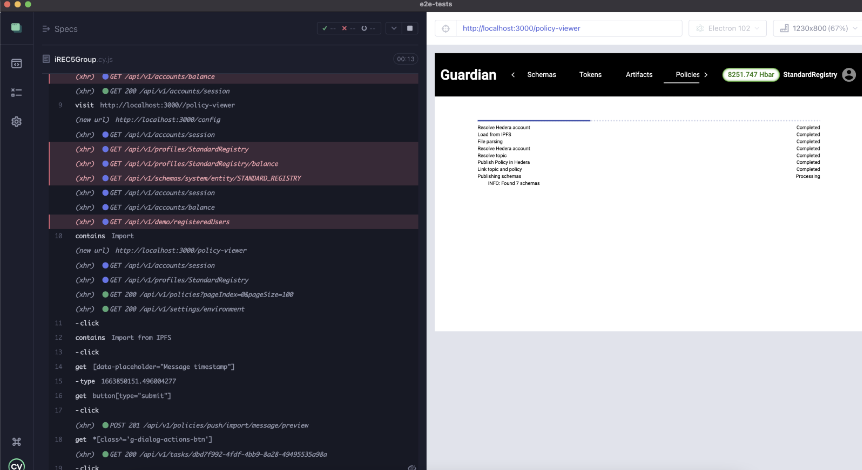Click the selector playground crosshair icon
Image resolution: width=862 pixels, height=470 pixels.
pos(445,28)
